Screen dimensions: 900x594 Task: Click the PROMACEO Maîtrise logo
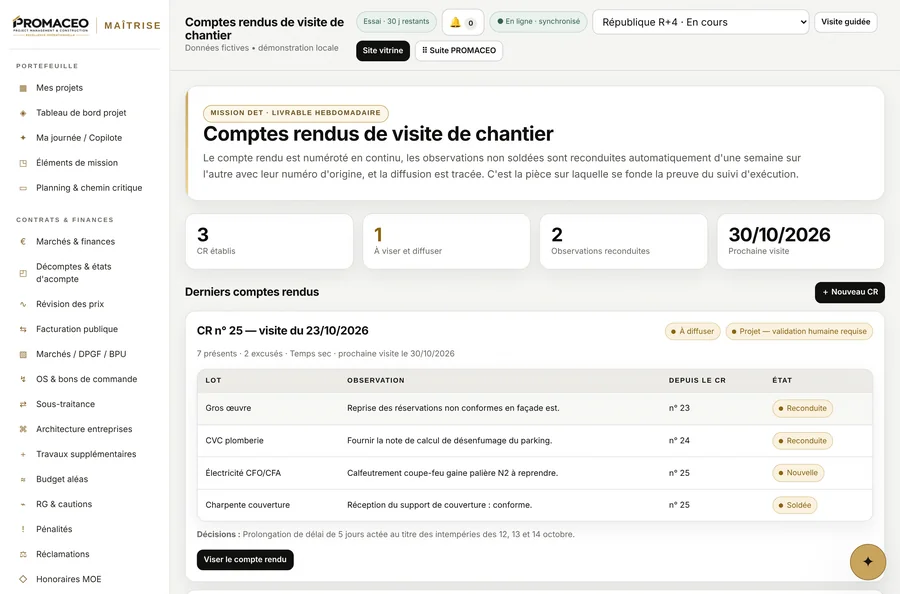tap(87, 26)
